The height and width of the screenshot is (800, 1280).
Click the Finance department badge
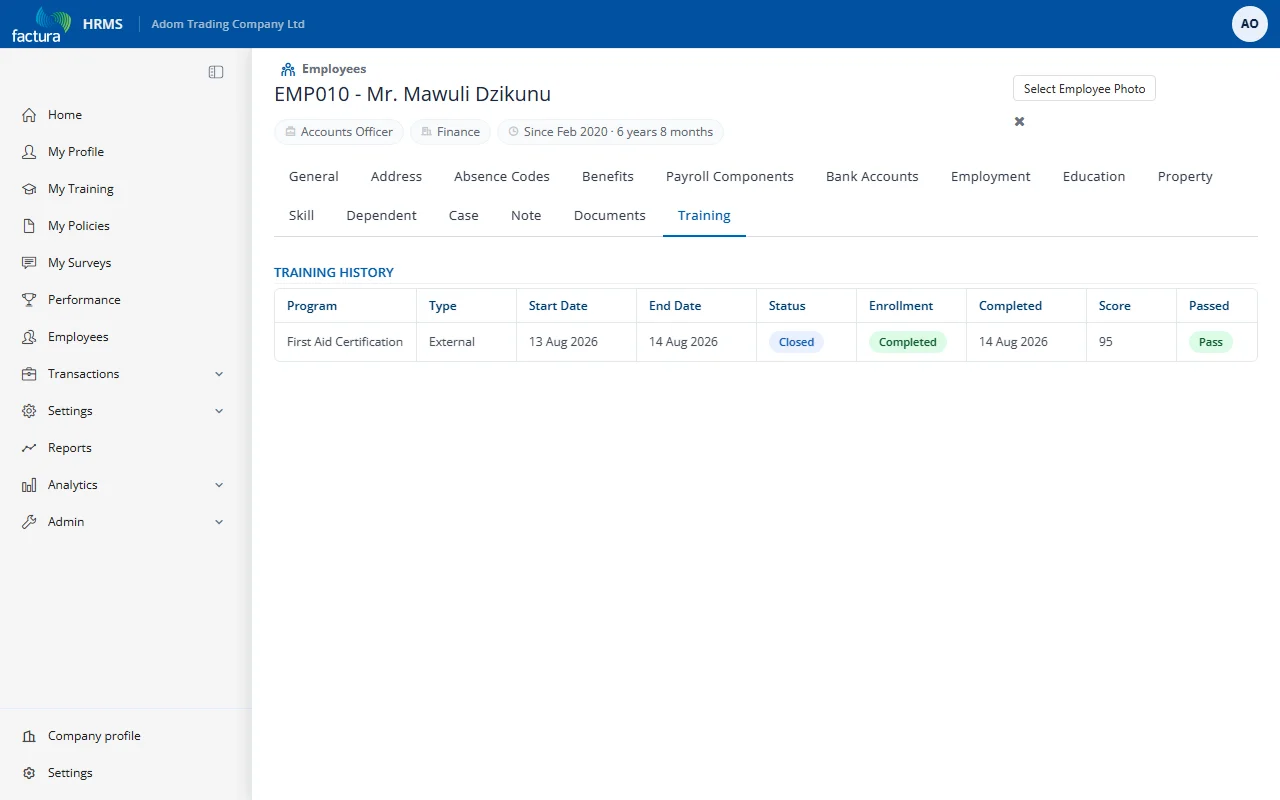(451, 132)
